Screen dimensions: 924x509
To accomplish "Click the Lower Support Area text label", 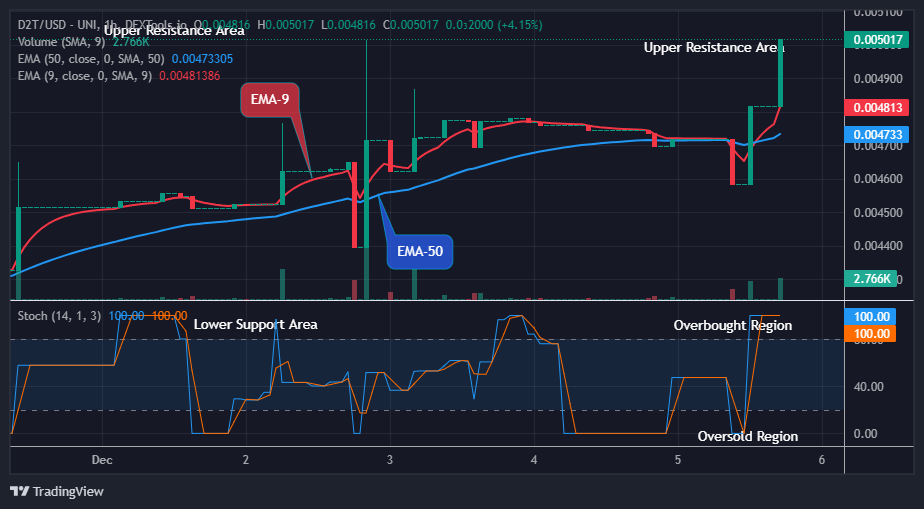I will click(256, 324).
